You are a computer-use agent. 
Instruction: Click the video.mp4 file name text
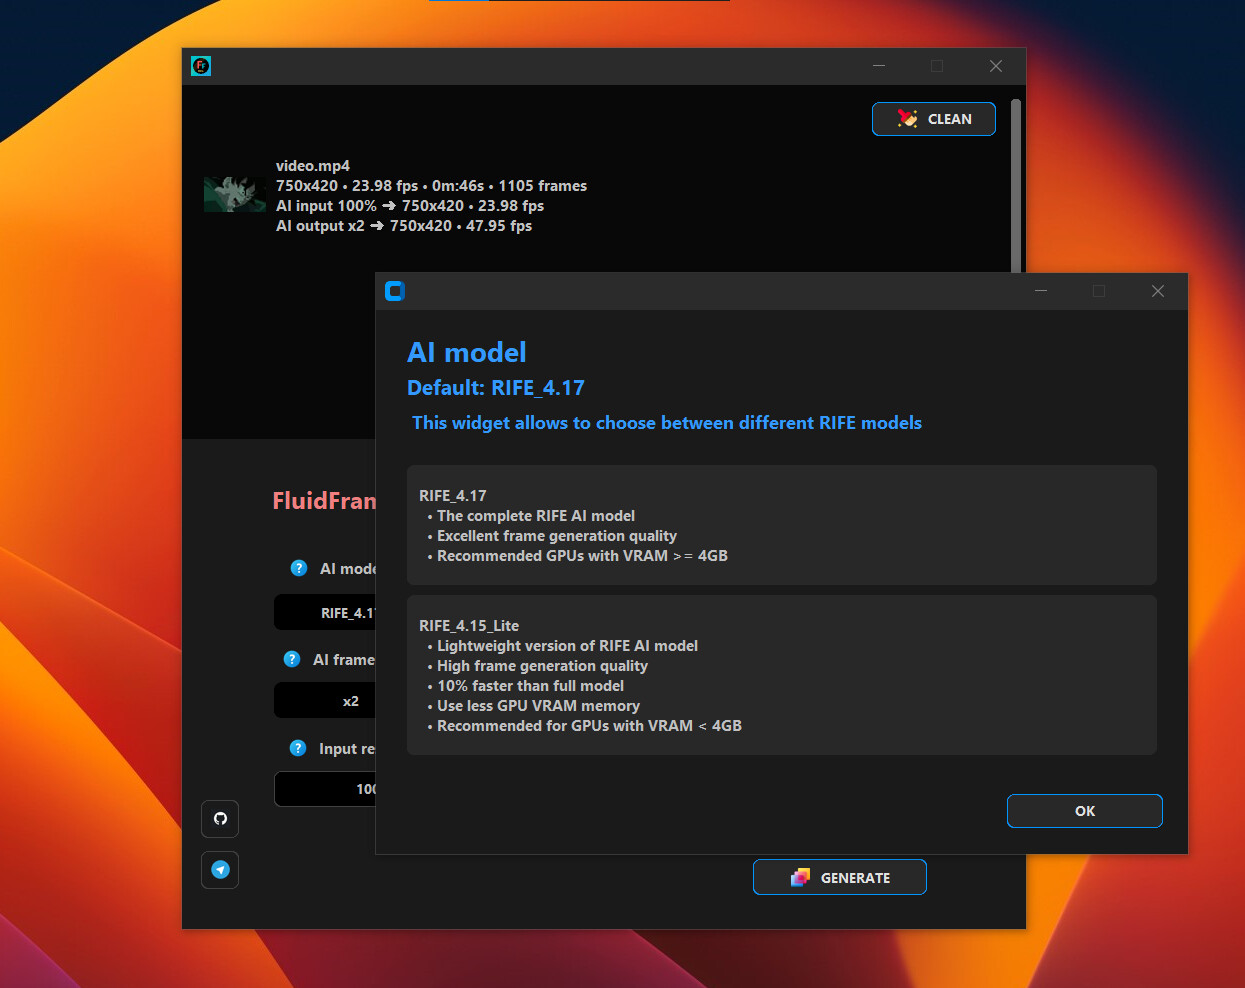[x=313, y=166]
